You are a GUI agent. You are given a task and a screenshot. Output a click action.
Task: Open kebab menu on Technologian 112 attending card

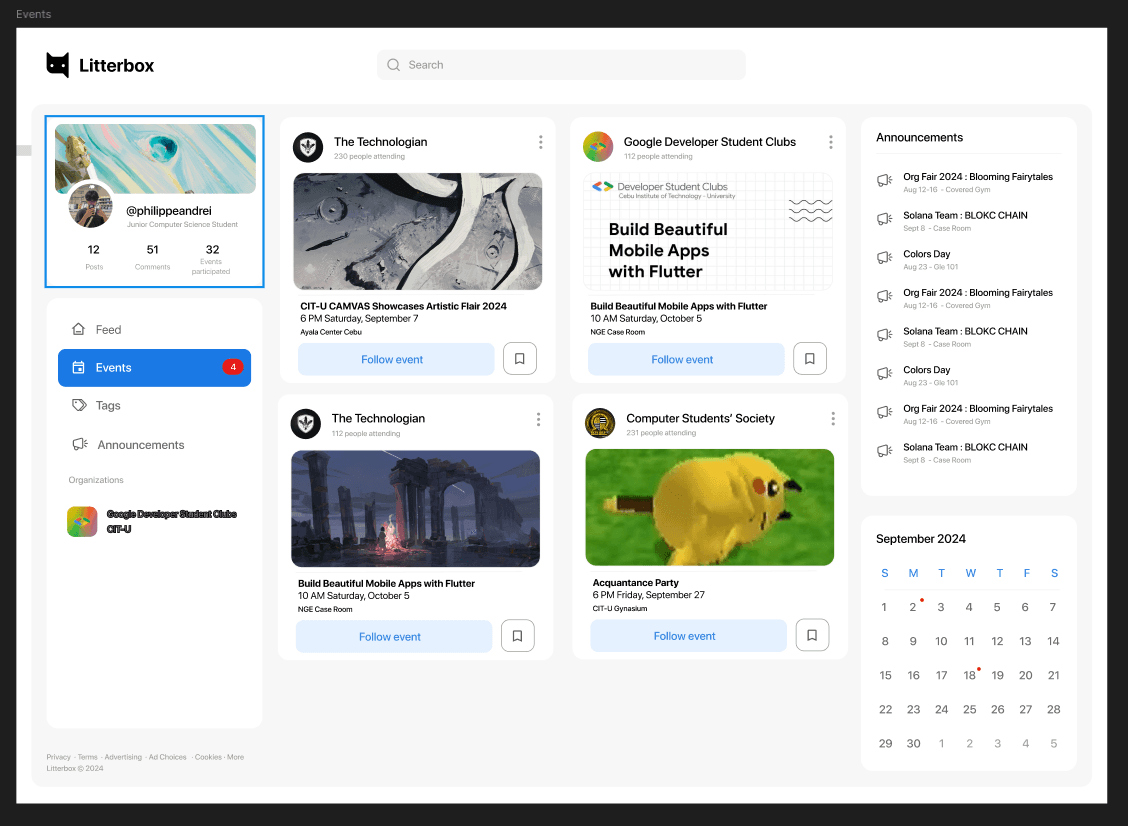(538, 419)
